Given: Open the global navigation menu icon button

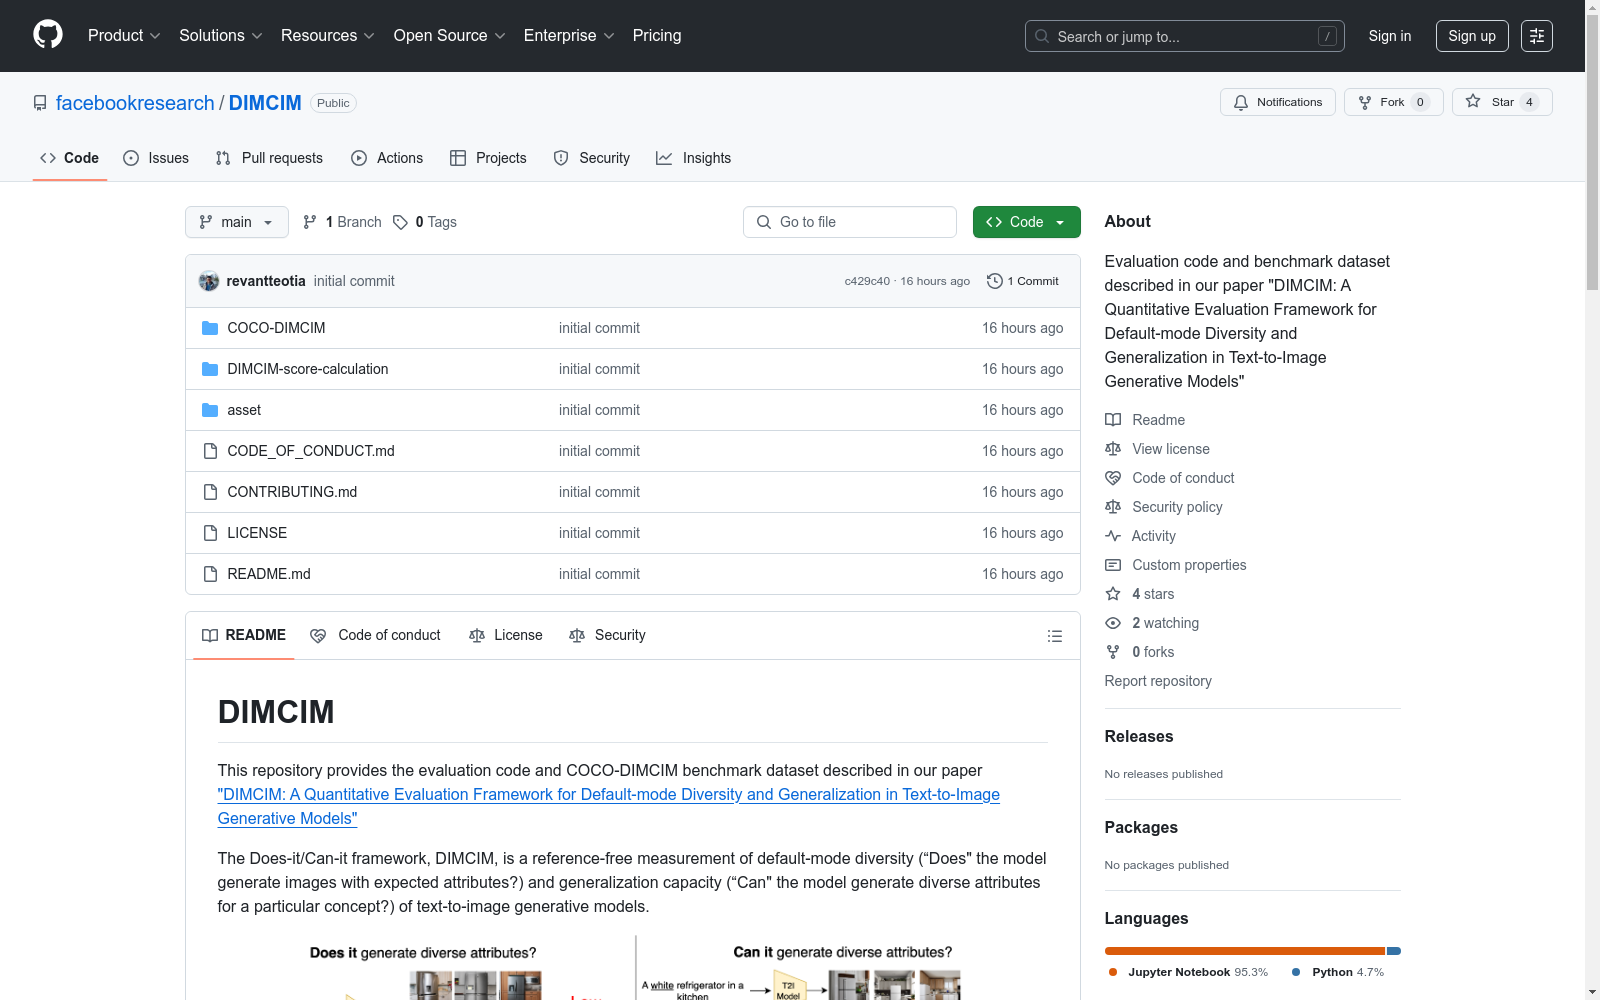Looking at the screenshot, I should point(1537,36).
